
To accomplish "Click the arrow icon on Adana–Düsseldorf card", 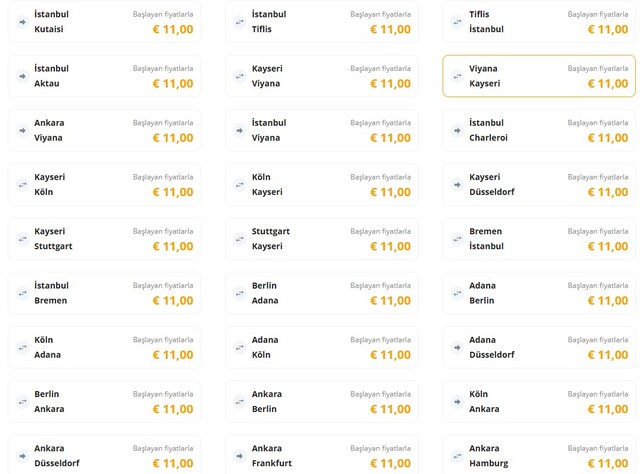I will click(457, 347).
